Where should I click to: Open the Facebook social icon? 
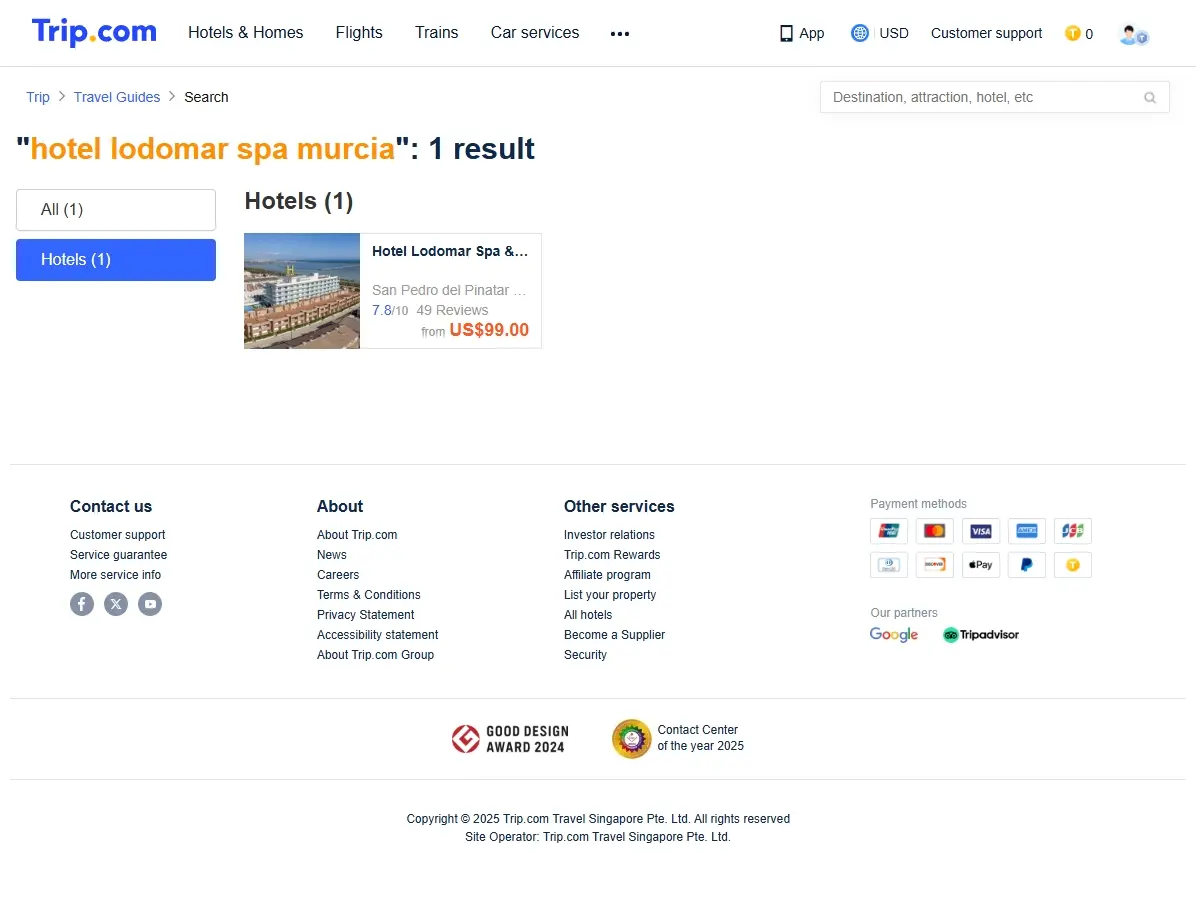click(x=82, y=604)
